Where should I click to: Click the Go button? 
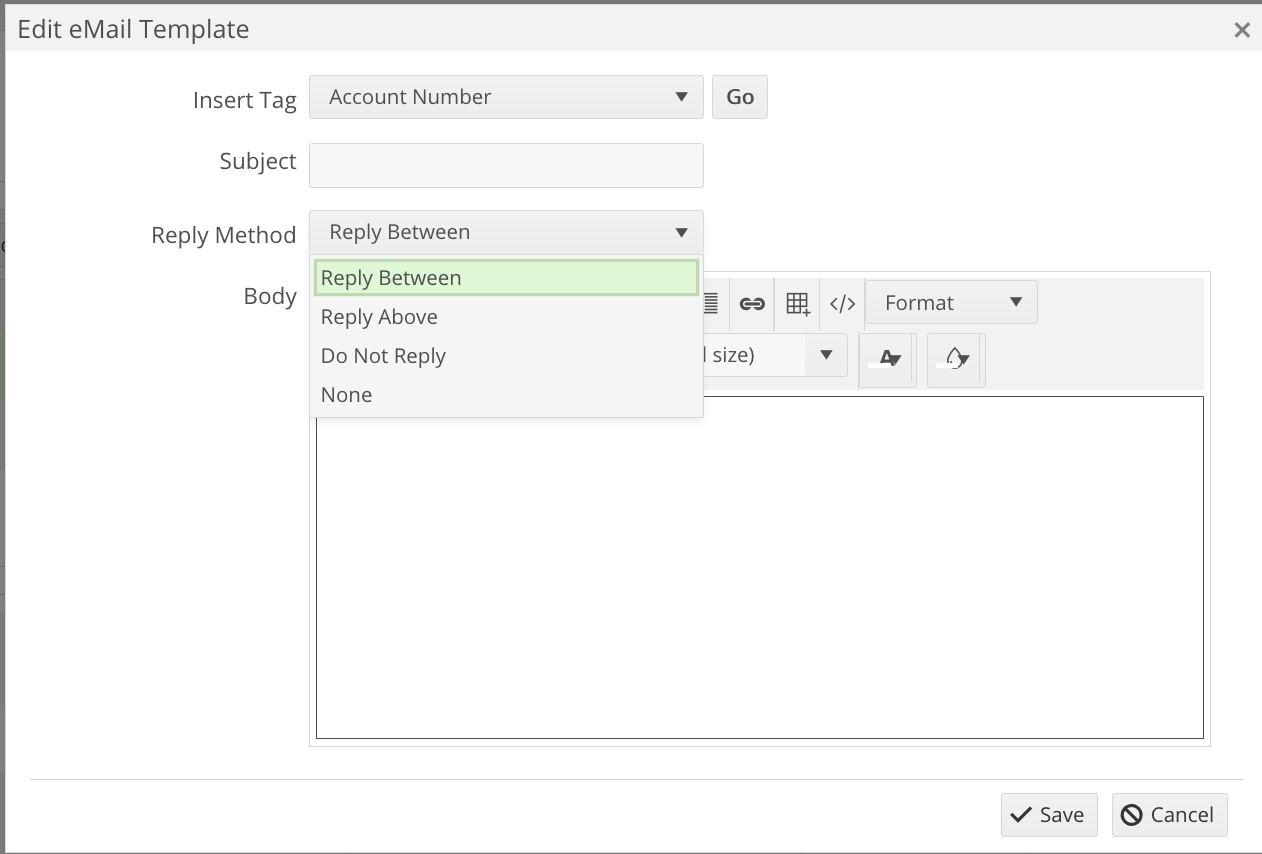tap(740, 97)
